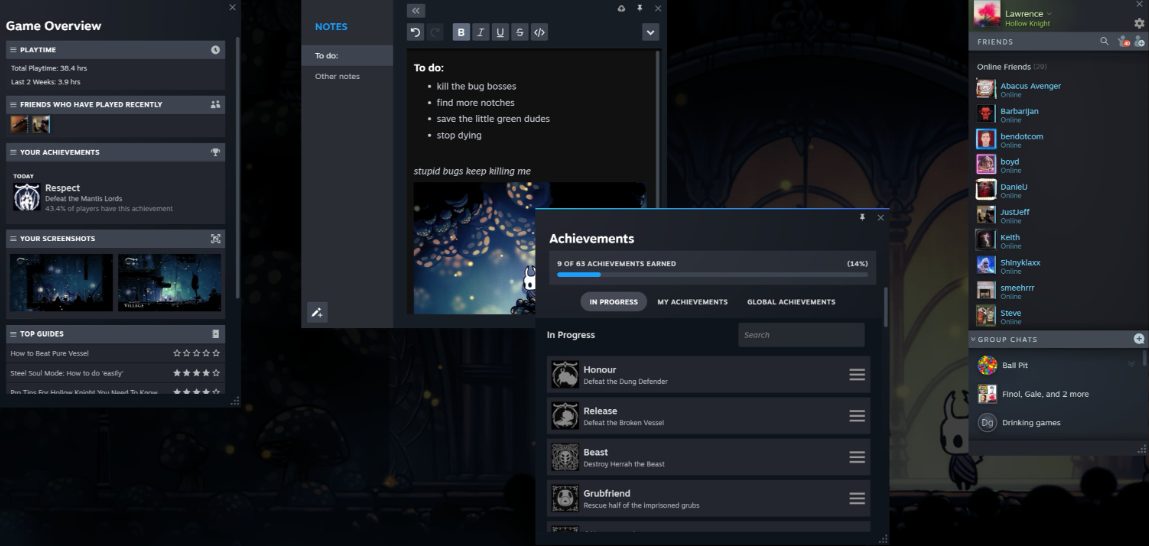Click the add a friend icon

click(1139, 42)
